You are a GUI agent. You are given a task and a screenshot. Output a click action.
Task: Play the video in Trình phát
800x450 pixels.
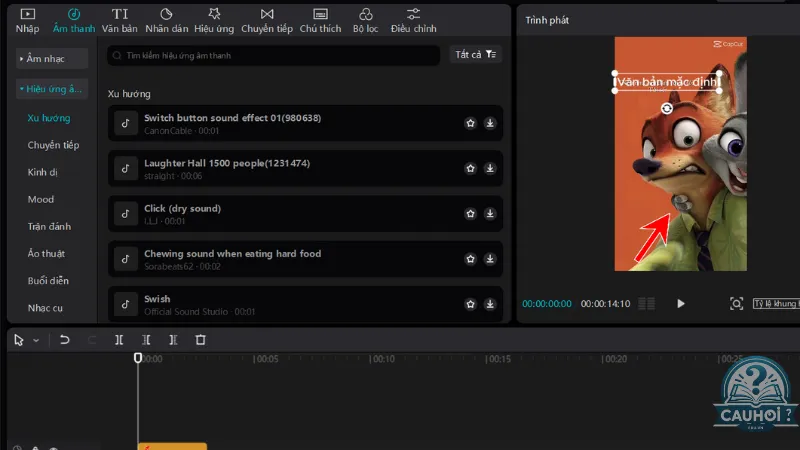click(x=681, y=304)
